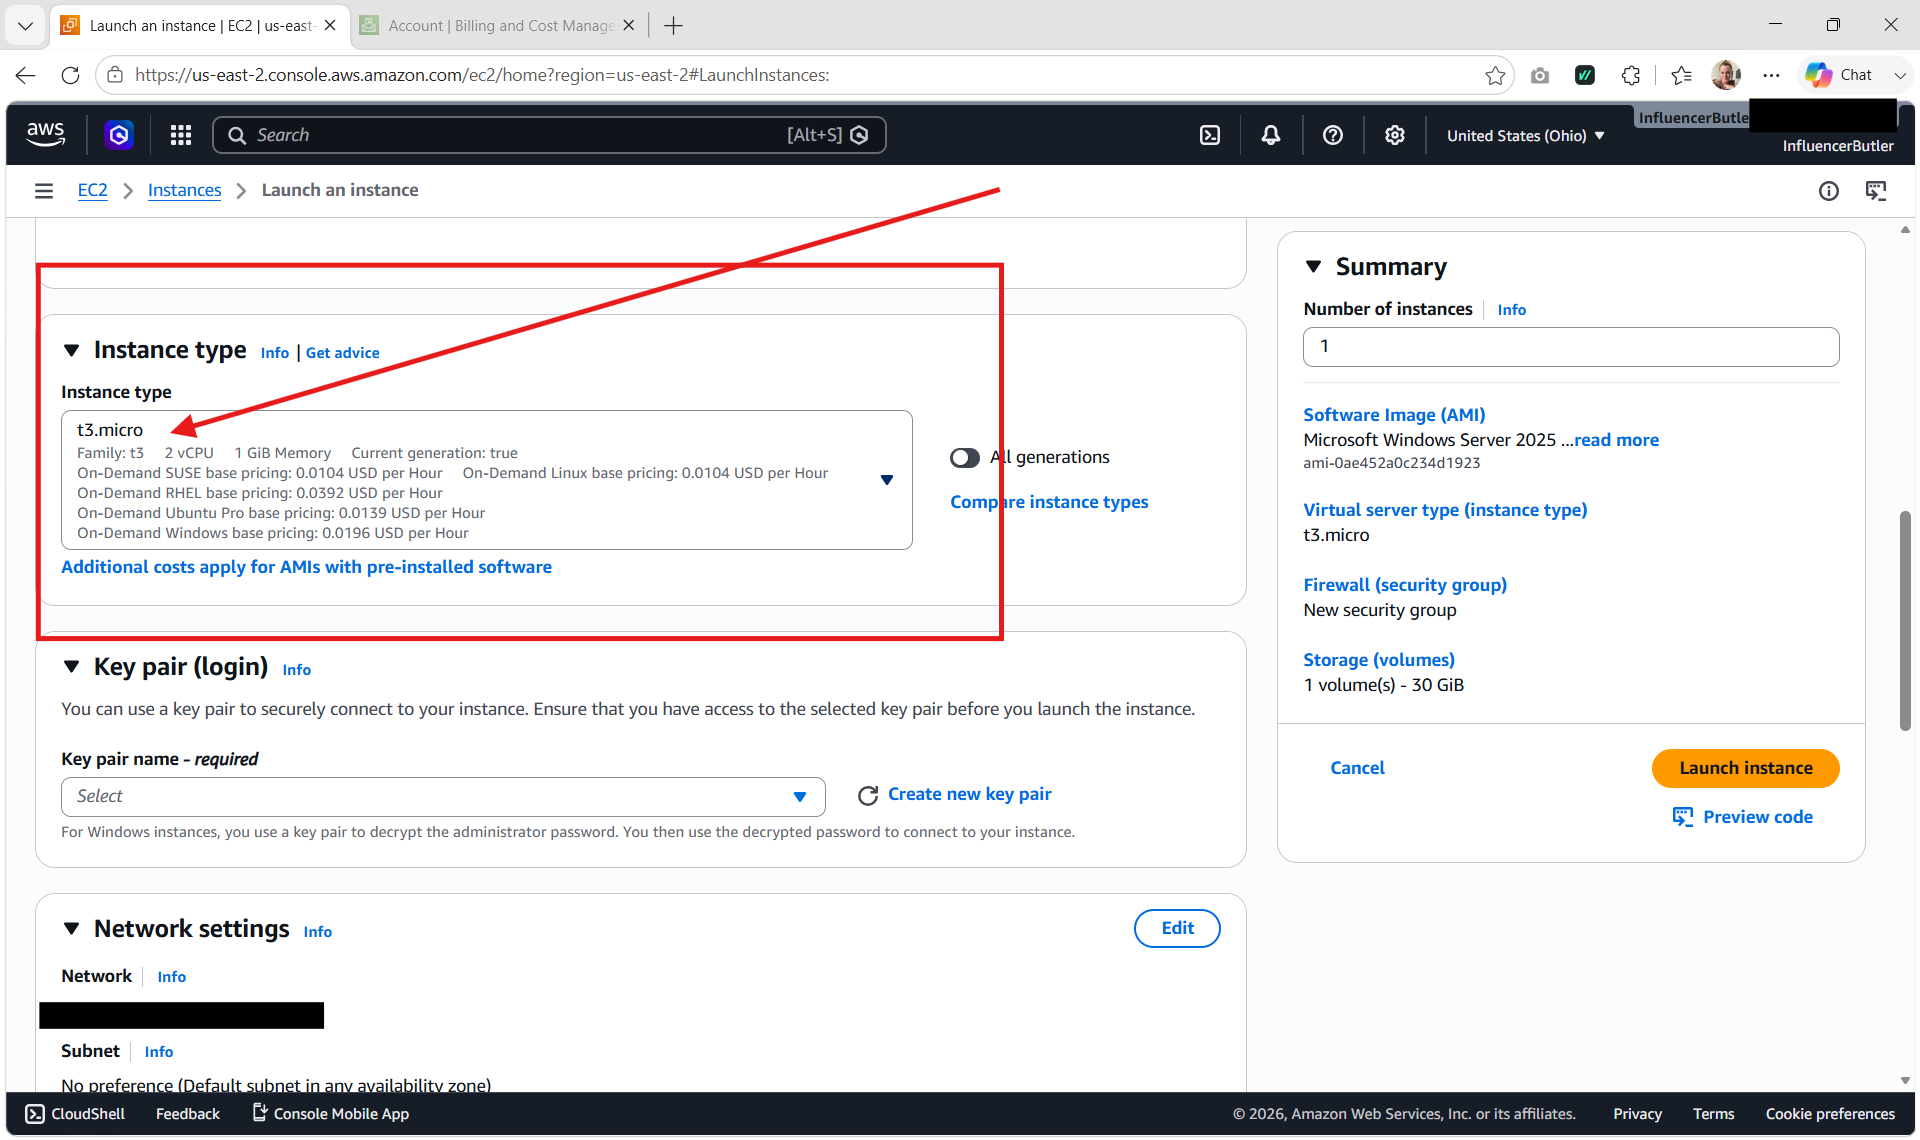Open the help question-mark menu

(1333, 135)
